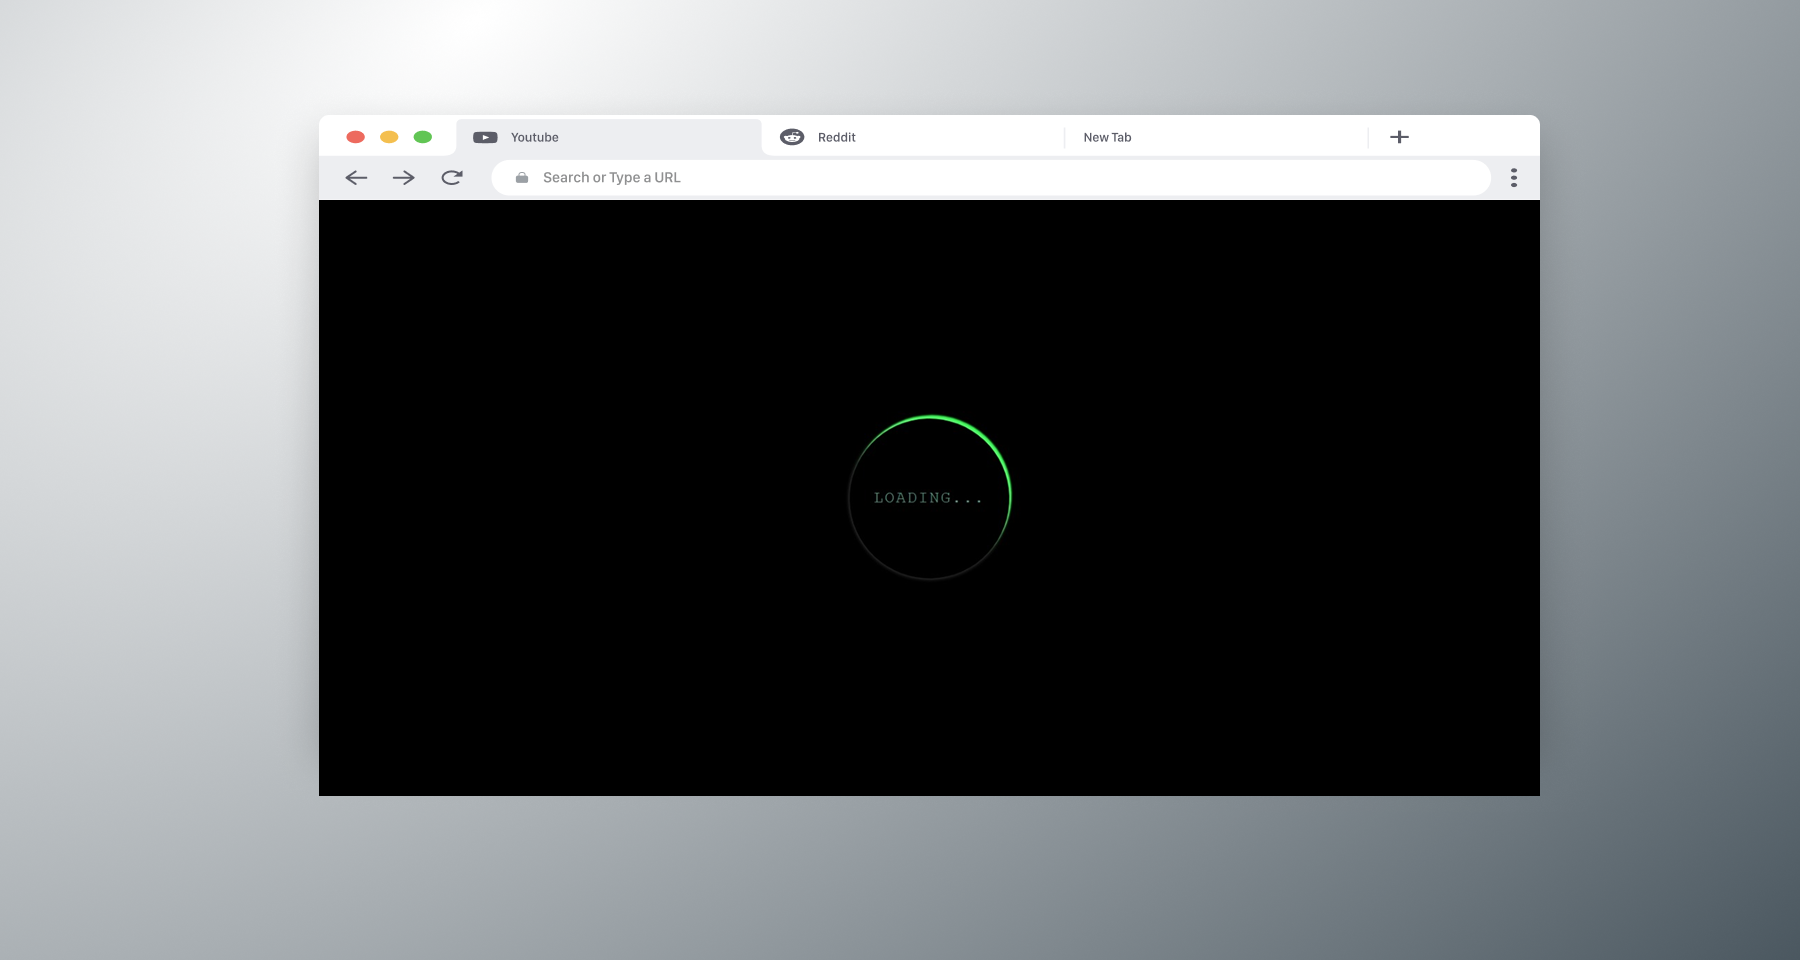Image resolution: width=1800 pixels, height=960 pixels.
Task: Open the three-dot browser menu
Action: (x=1514, y=177)
